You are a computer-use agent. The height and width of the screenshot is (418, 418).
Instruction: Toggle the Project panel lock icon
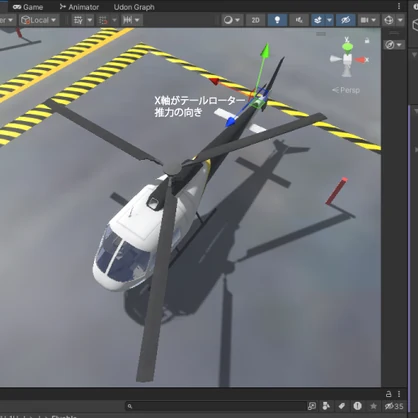[x=388, y=394]
